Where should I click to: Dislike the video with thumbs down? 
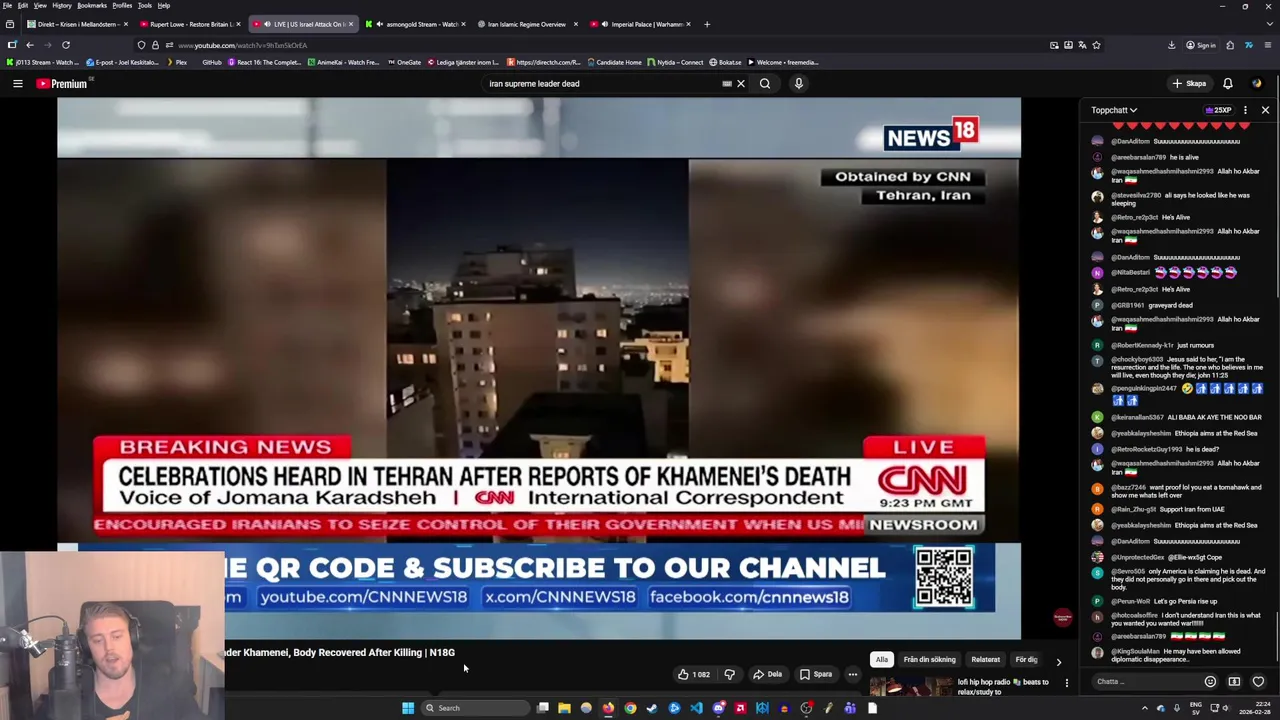(x=730, y=674)
